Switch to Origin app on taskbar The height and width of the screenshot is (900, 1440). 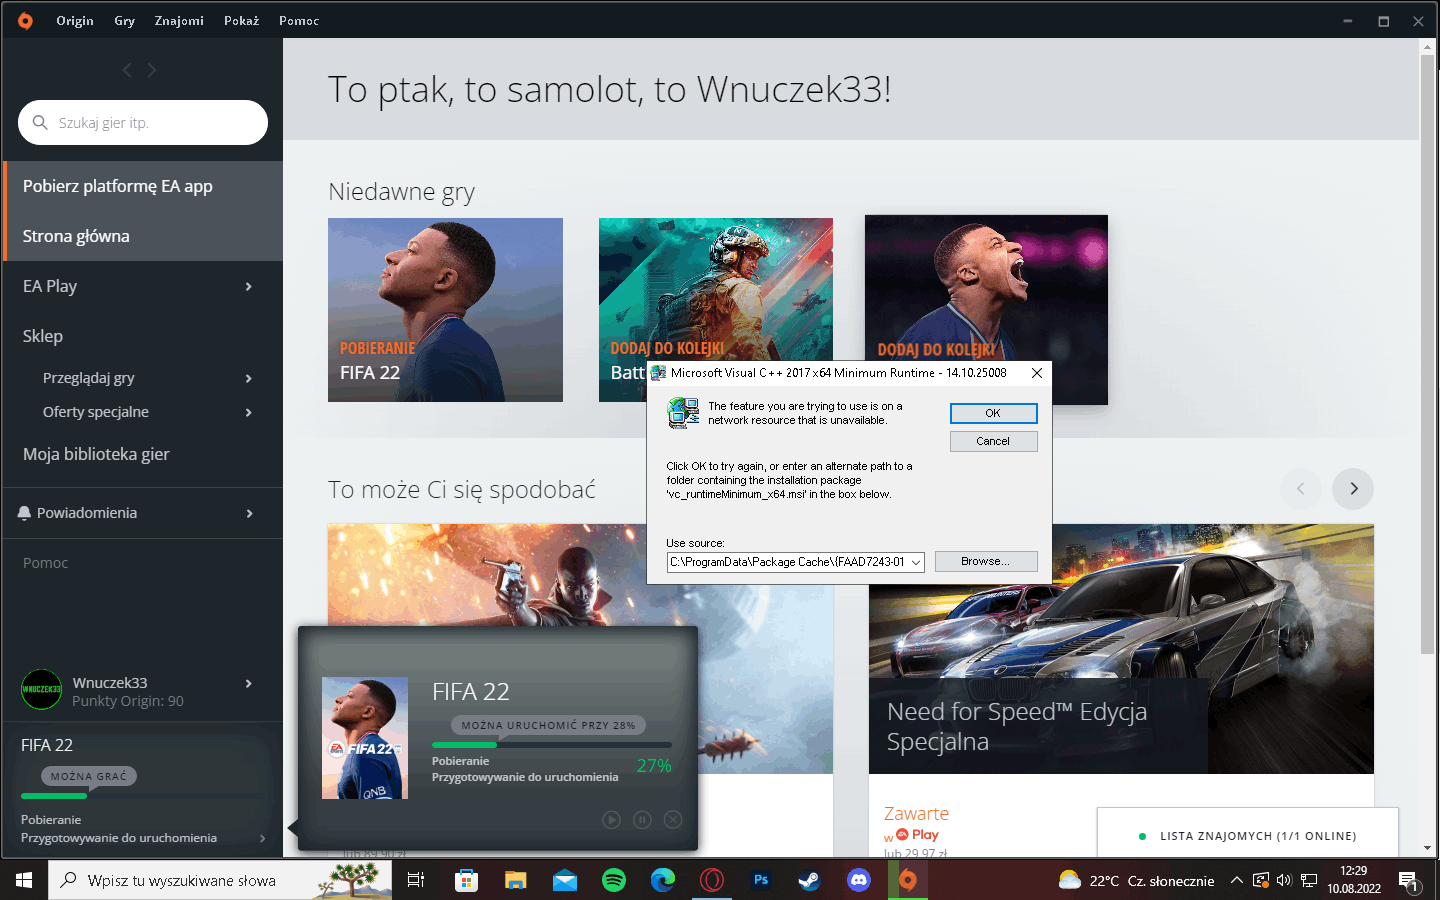pos(907,880)
